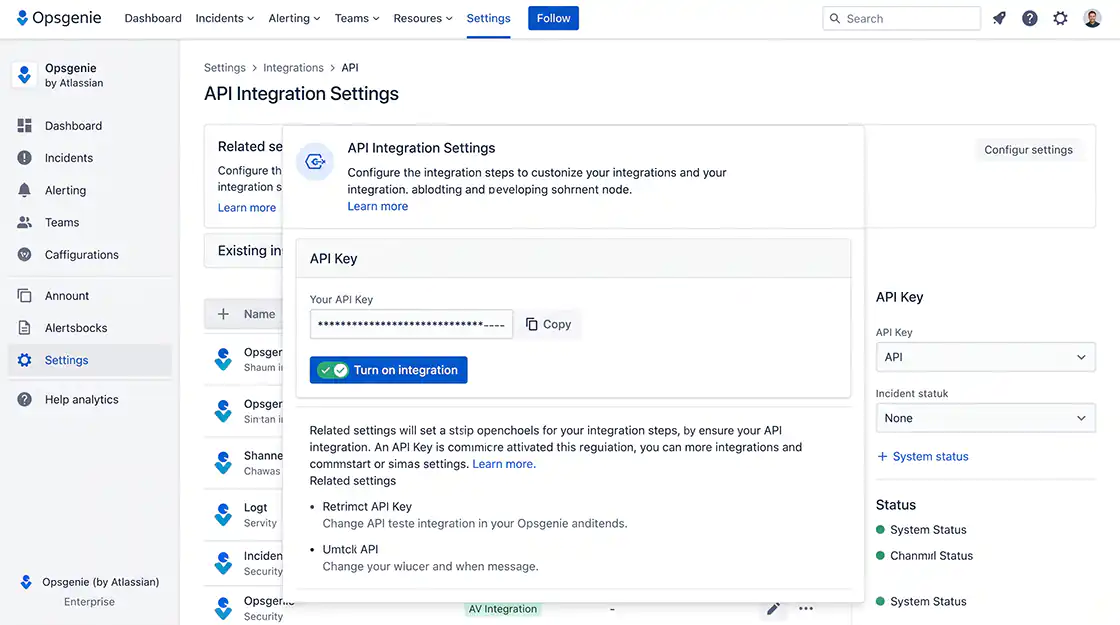Click the Umtck API item
The image size is (1120, 625).
tap(350, 549)
